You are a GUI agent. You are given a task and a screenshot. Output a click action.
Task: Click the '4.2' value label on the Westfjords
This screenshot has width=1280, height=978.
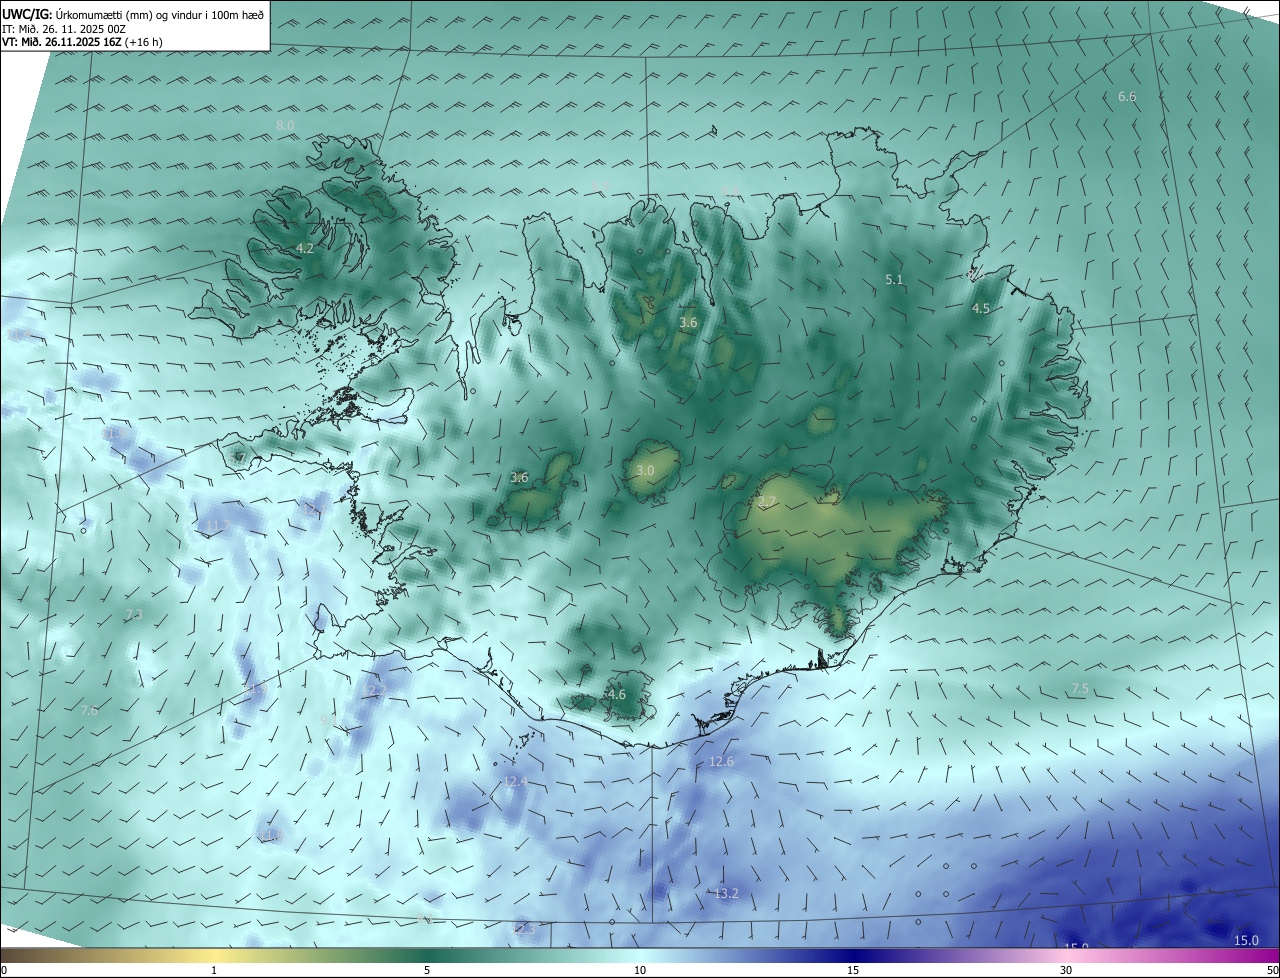tap(305, 248)
